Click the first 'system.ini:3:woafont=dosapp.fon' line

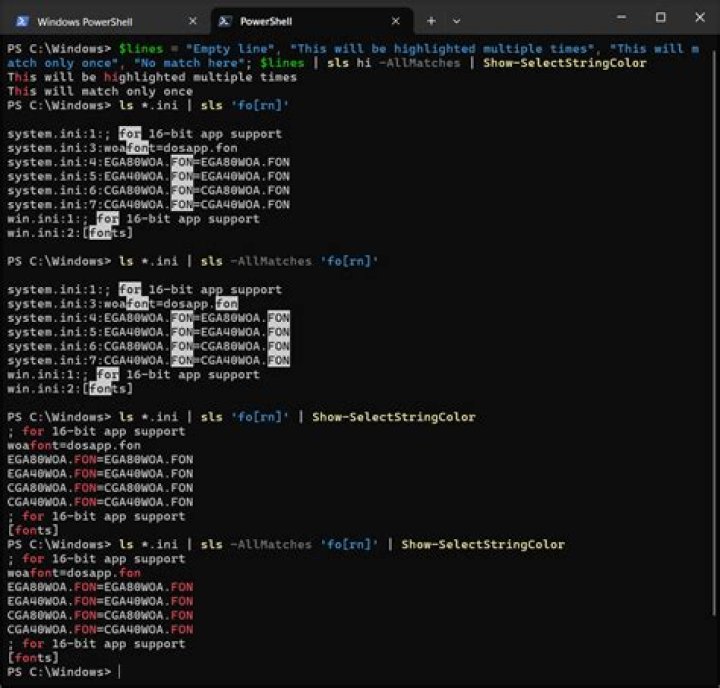tap(122, 148)
